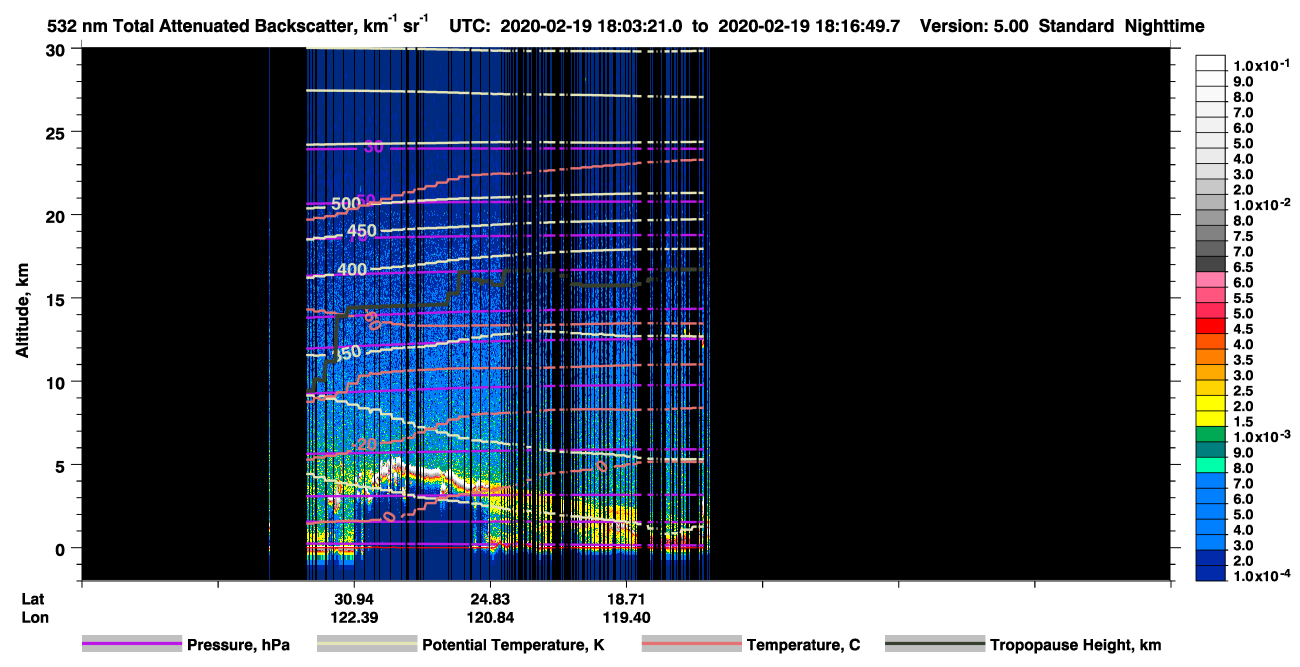Click the longitude value 119.40
The height and width of the screenshot is (667, 1300).
pyautogui.click(x=626, y=618)
